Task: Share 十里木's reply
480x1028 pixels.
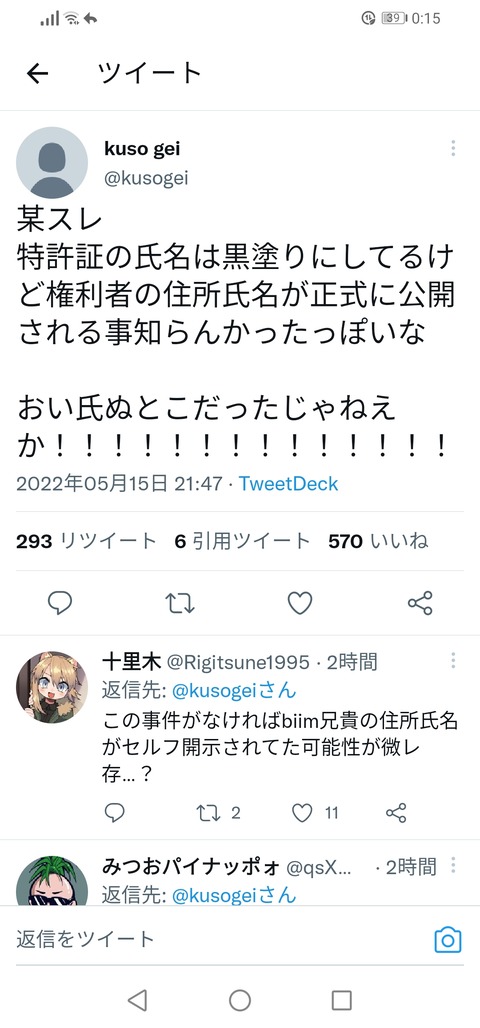Action: tap(396, 813)
